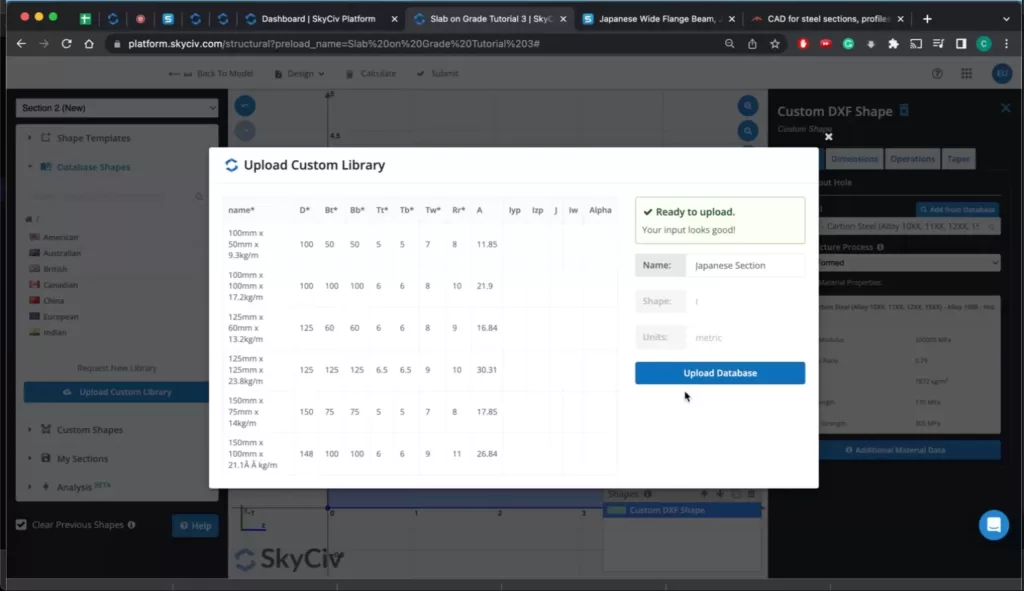This screenshot has width=1024, height=591.
Task: Open the China shapes library
Action: point(53,300)
